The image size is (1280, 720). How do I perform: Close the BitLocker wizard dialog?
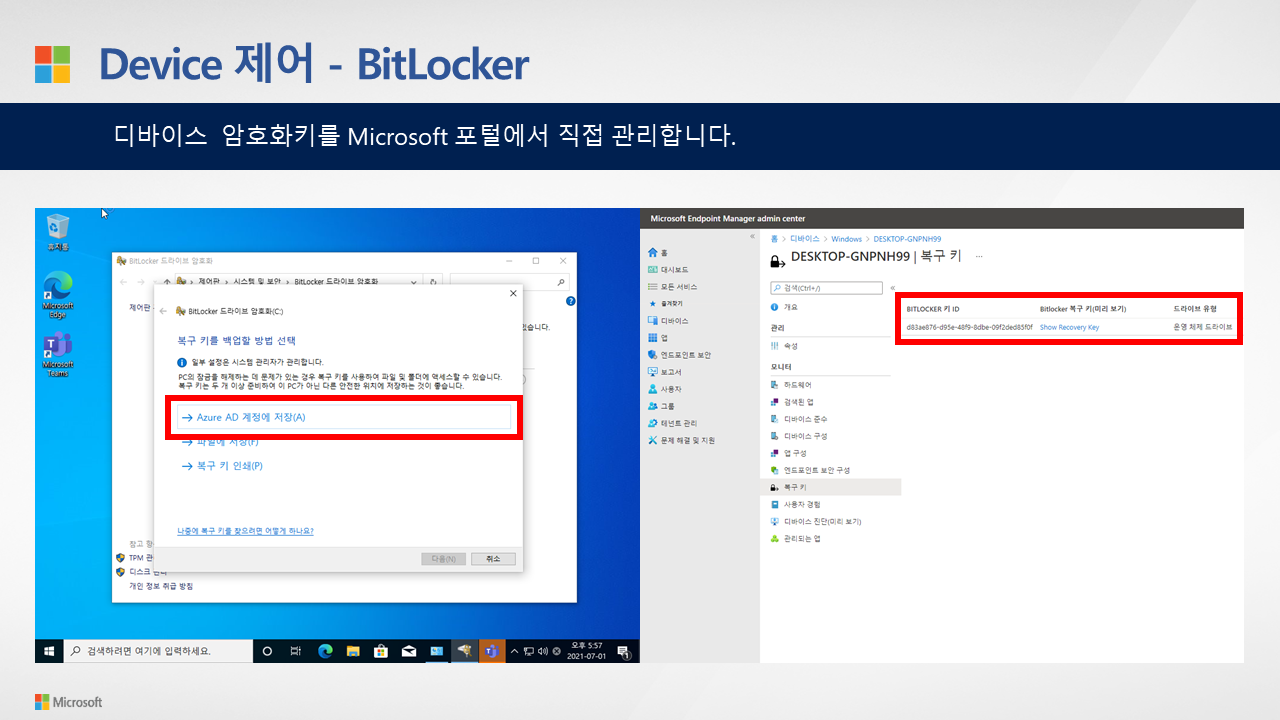coord(513,293)
